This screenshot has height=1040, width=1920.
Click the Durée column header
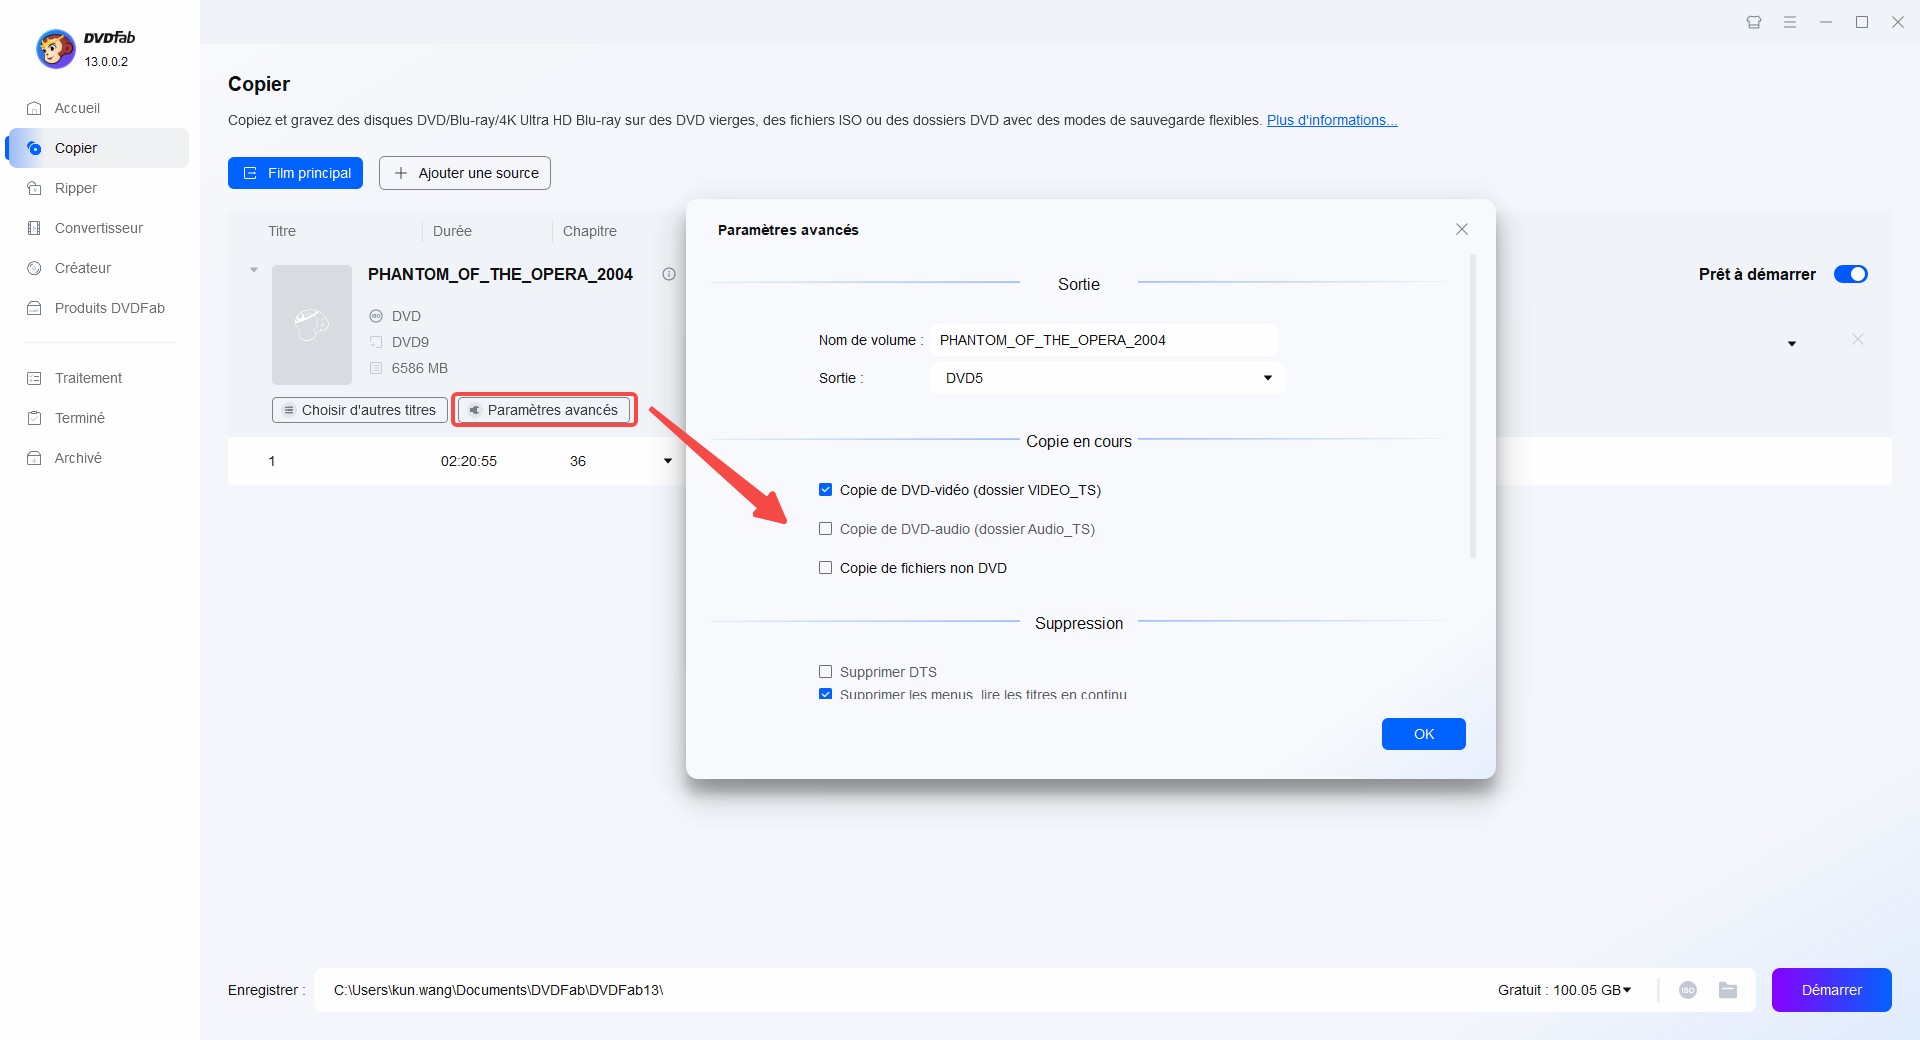click(x=452, y=231)
